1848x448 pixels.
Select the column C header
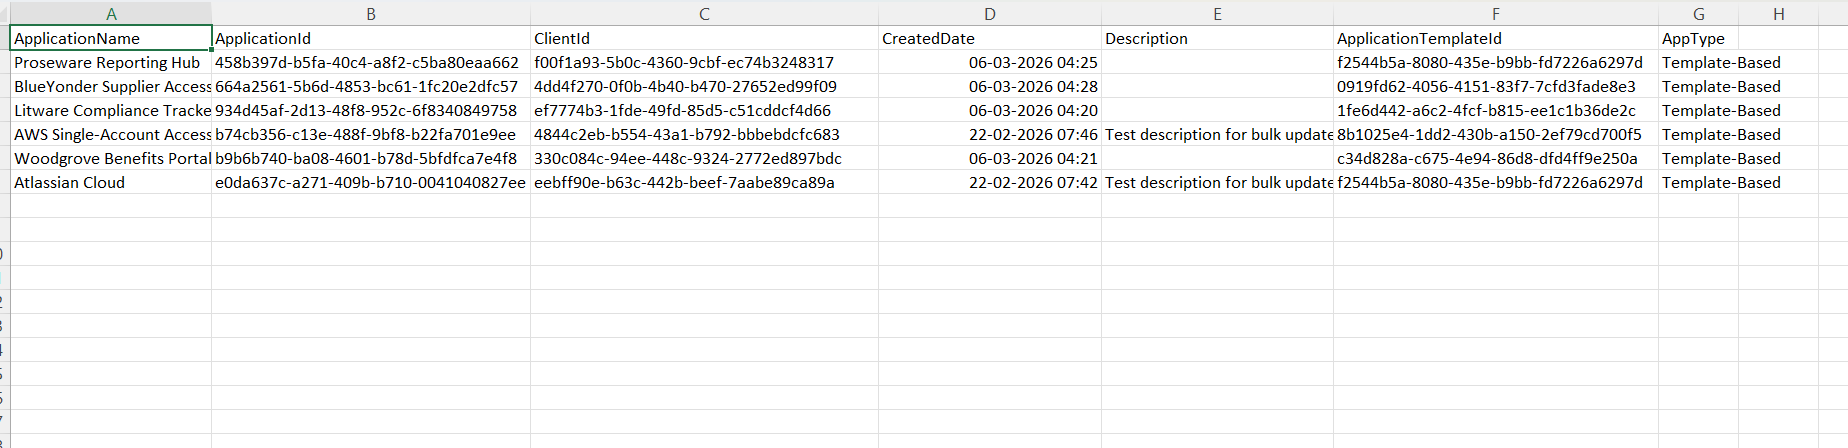(x=704, y=14)
